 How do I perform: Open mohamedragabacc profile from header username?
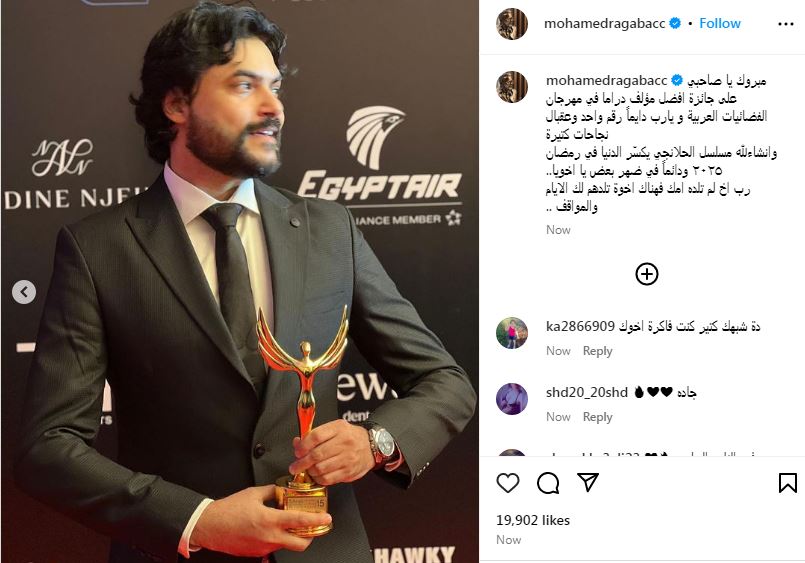604,23
